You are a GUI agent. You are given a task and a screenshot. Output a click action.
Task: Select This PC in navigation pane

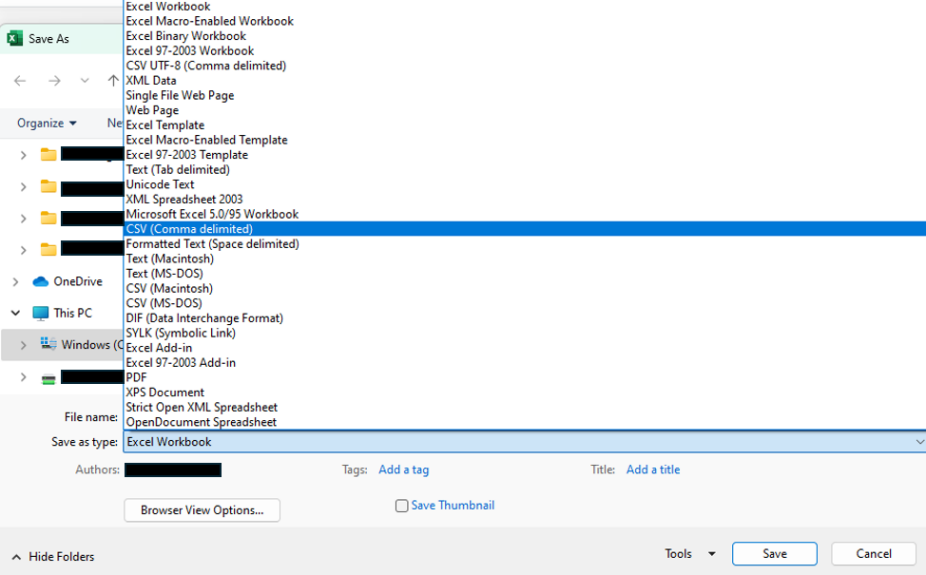tap(73, 313)
